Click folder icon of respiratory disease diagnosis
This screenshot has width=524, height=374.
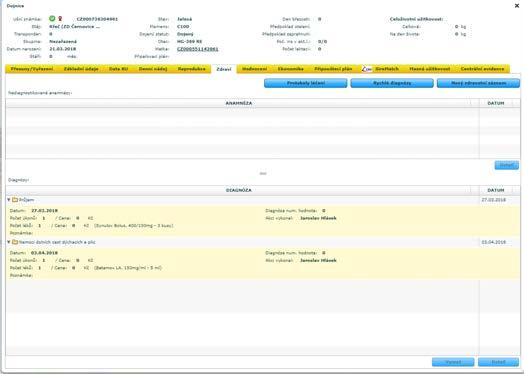tap(15, 242)
